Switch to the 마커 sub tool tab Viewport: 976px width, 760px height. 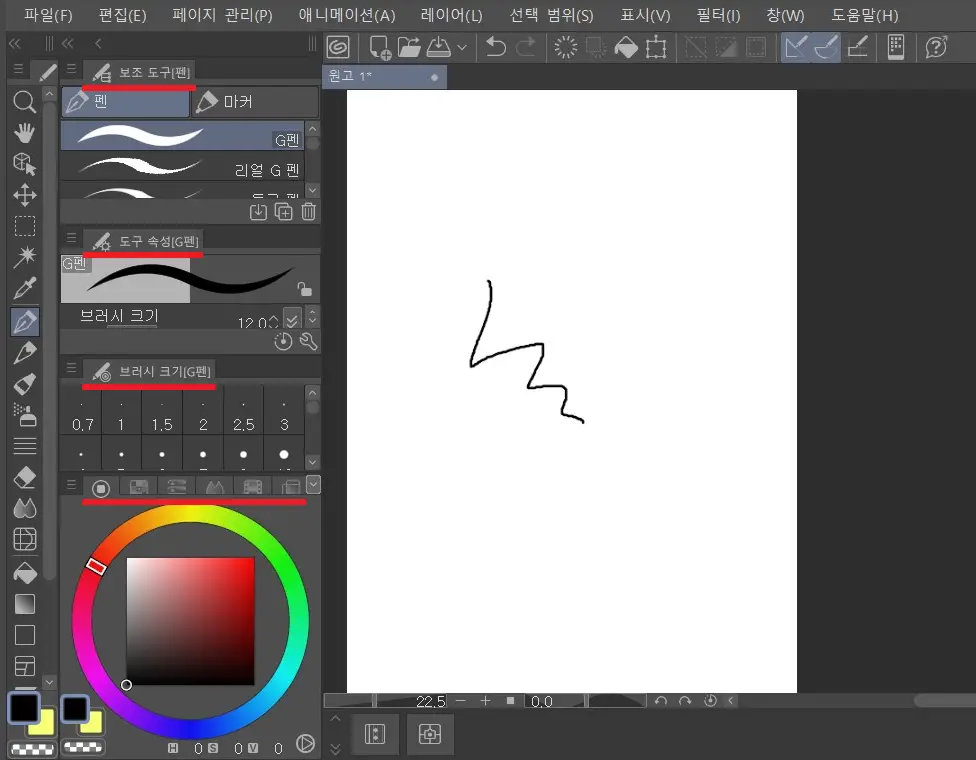(x=254, y=102)
